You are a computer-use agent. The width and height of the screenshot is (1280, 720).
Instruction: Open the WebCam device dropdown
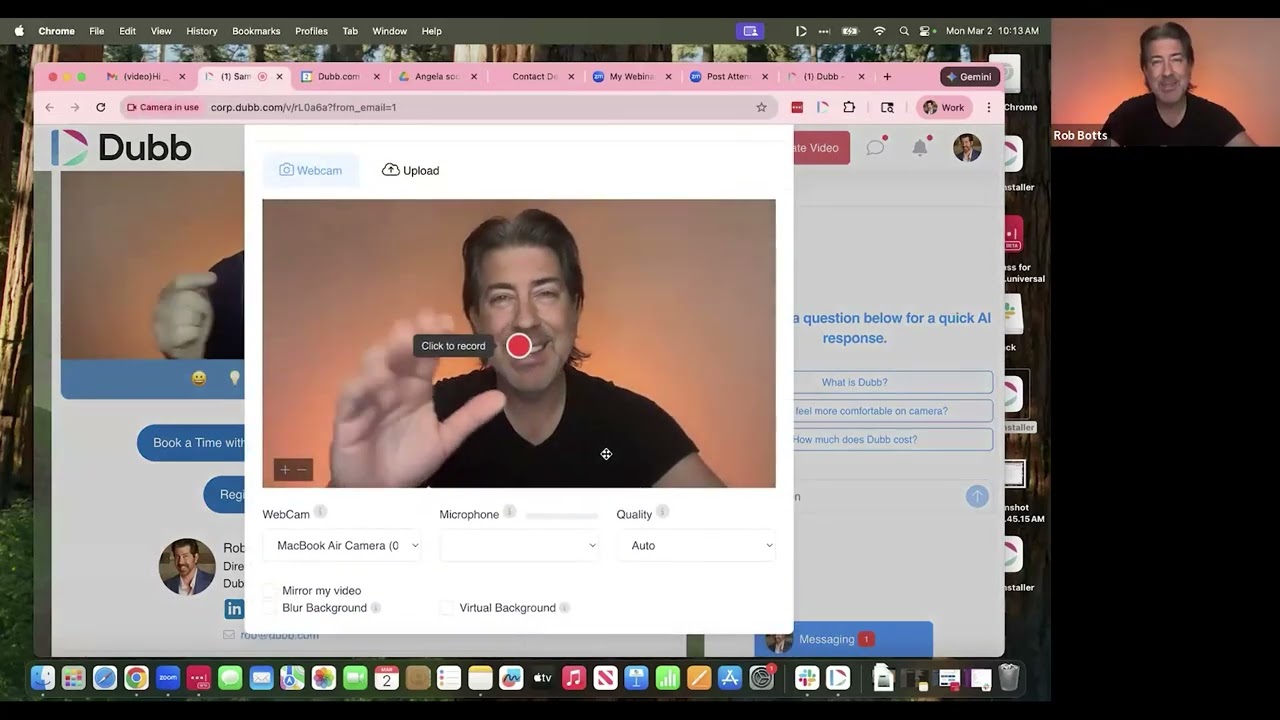(343, 545)
